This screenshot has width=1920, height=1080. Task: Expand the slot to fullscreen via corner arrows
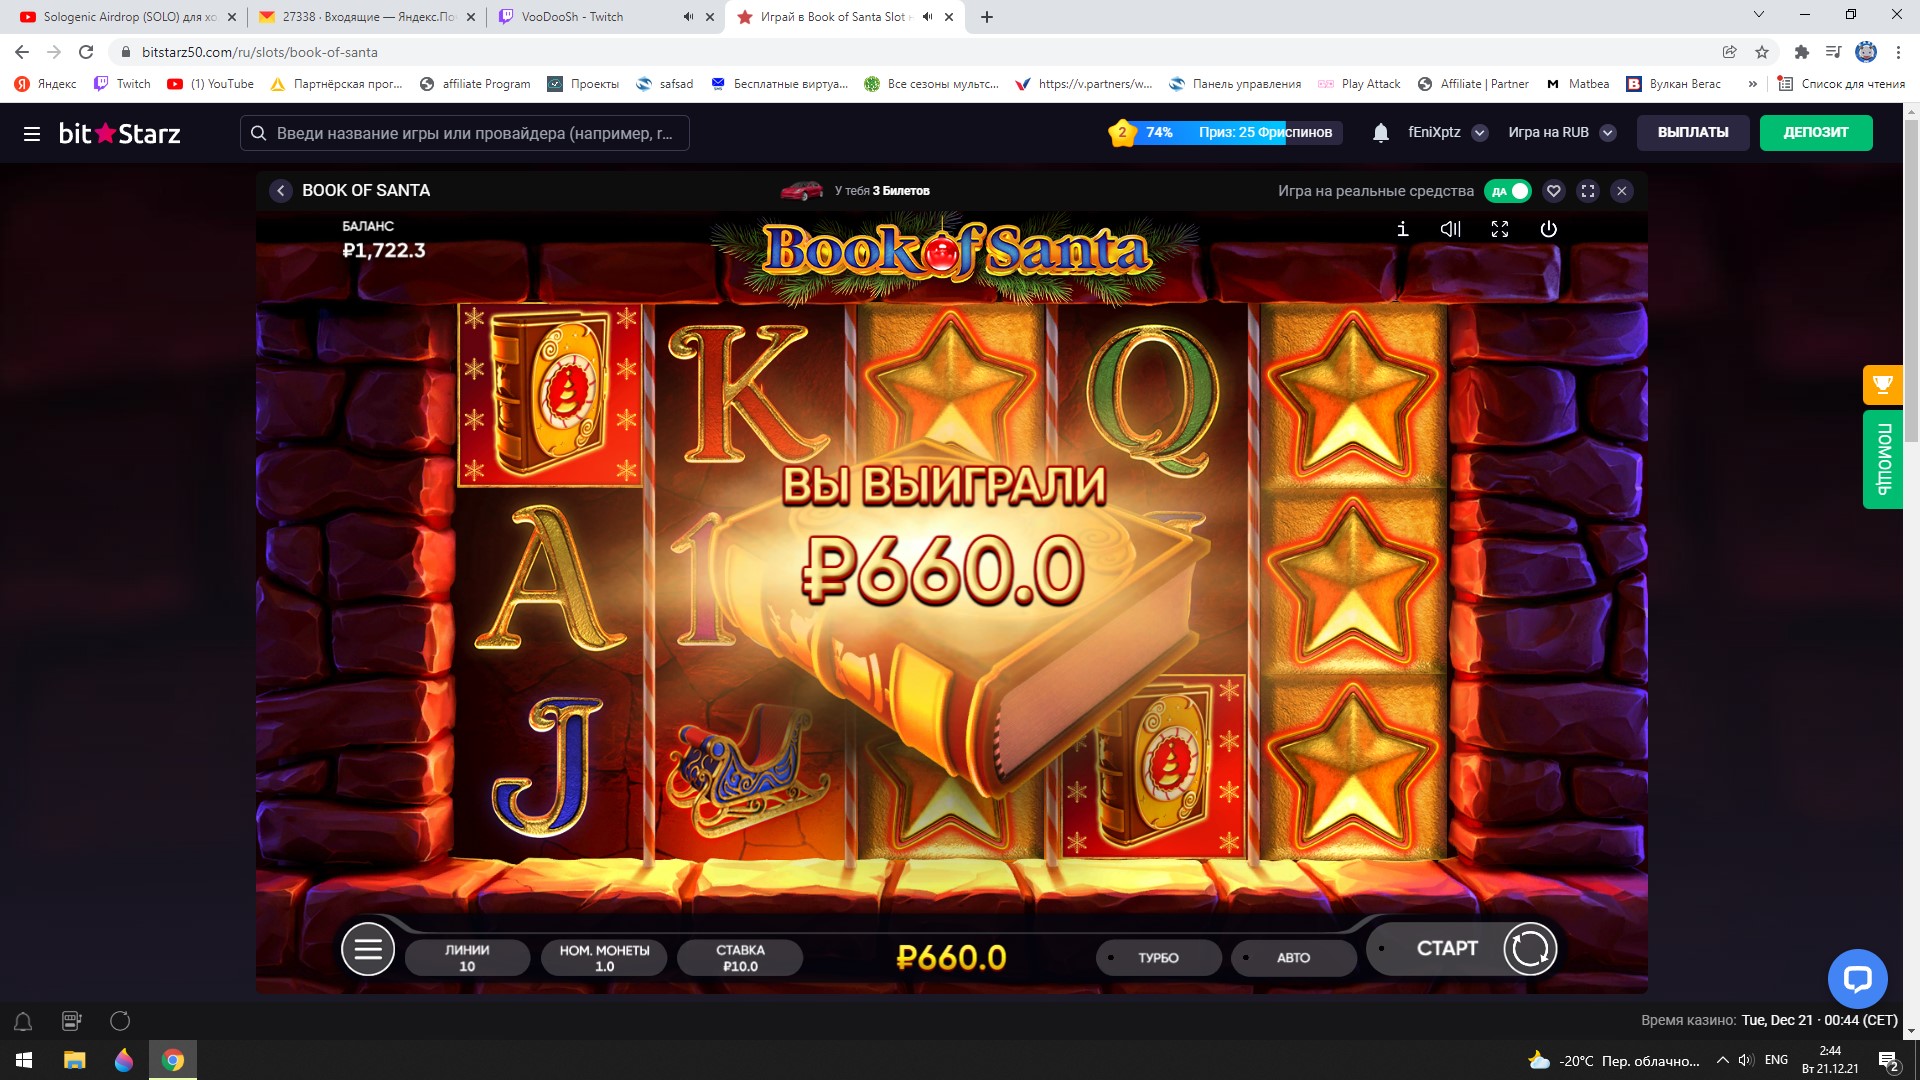click(1499, 229)
